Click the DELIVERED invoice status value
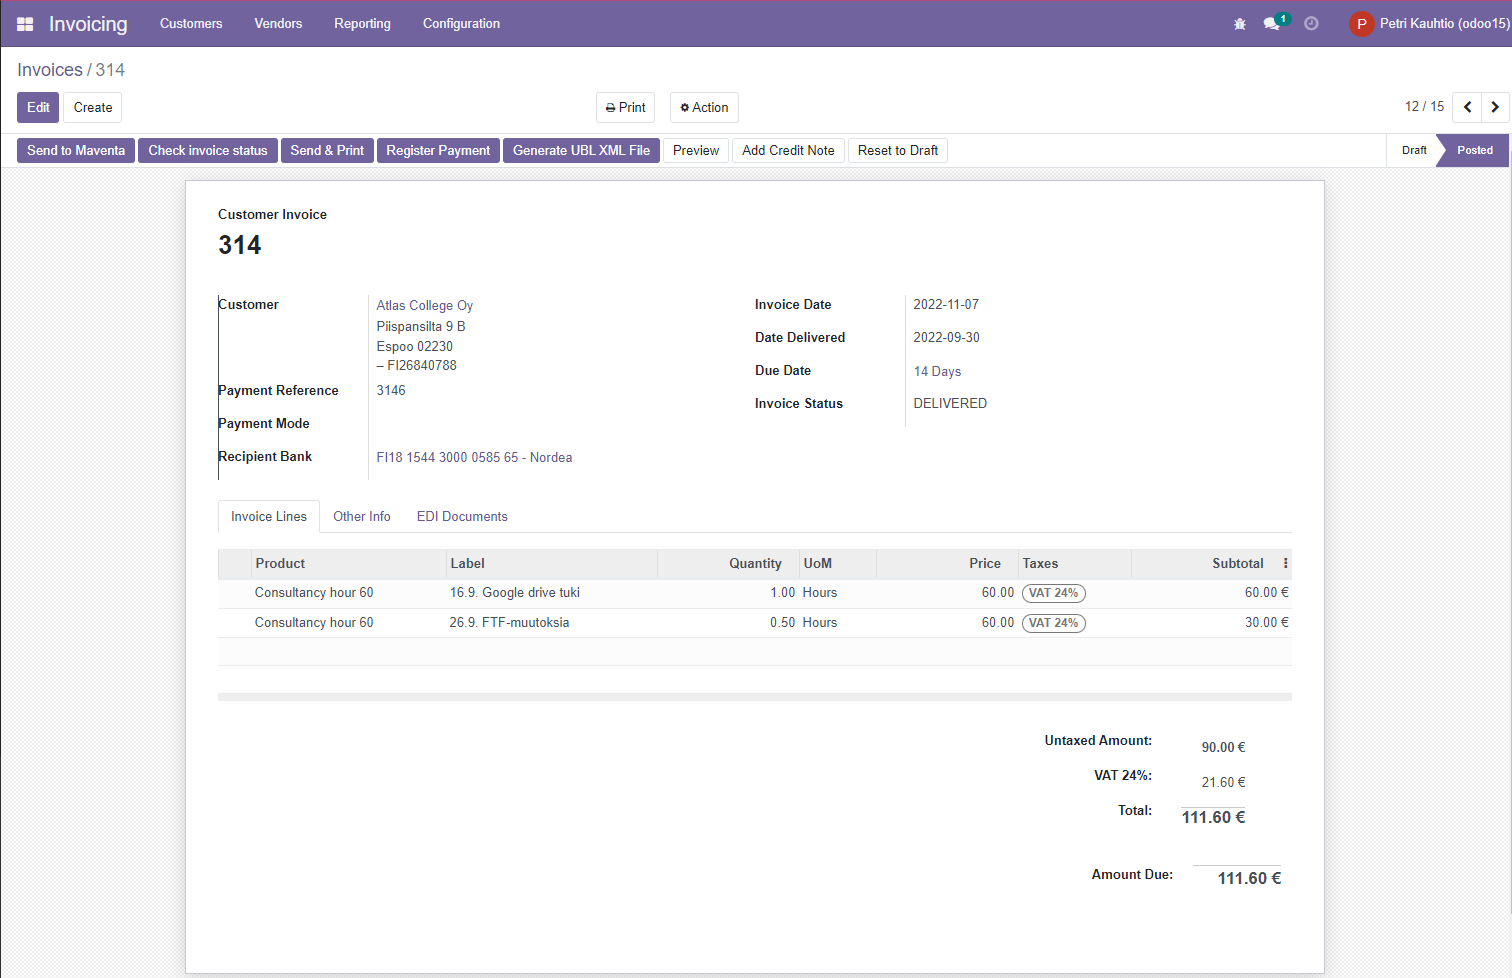Screen dimensions: 1512x978 (950, 404)
